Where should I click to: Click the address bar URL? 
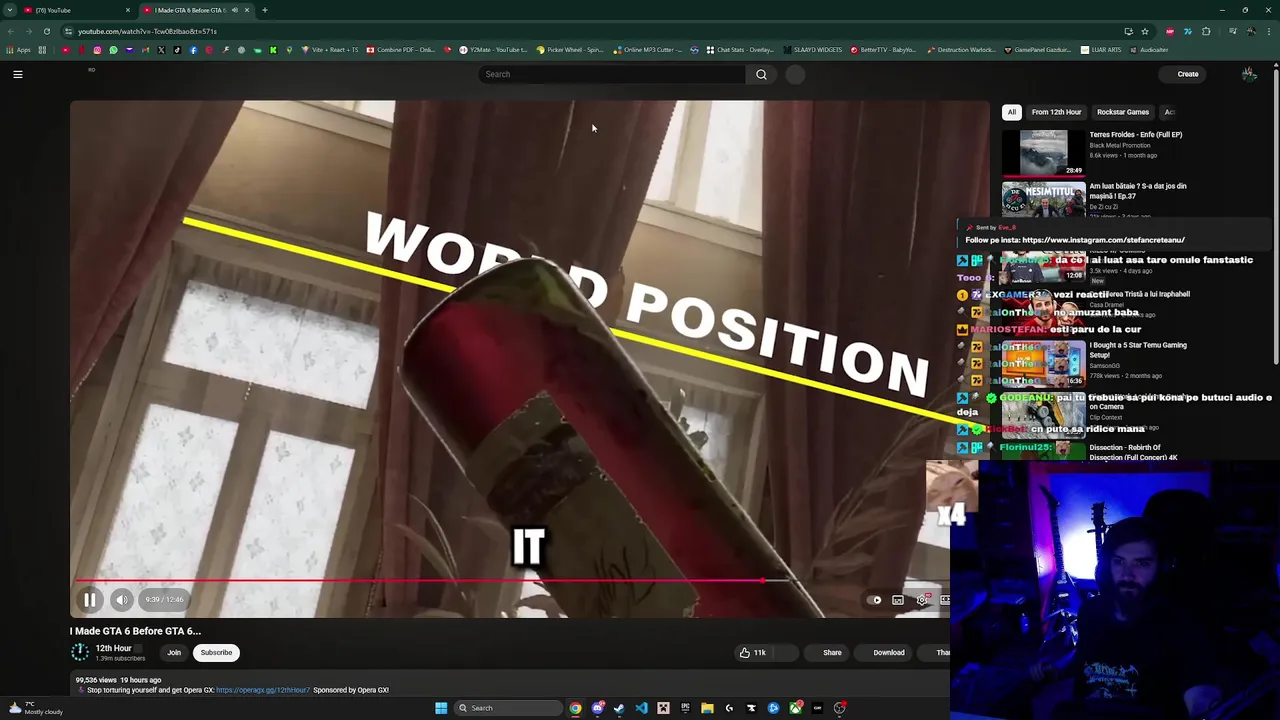pyautogui.click(x=147, y=31)
